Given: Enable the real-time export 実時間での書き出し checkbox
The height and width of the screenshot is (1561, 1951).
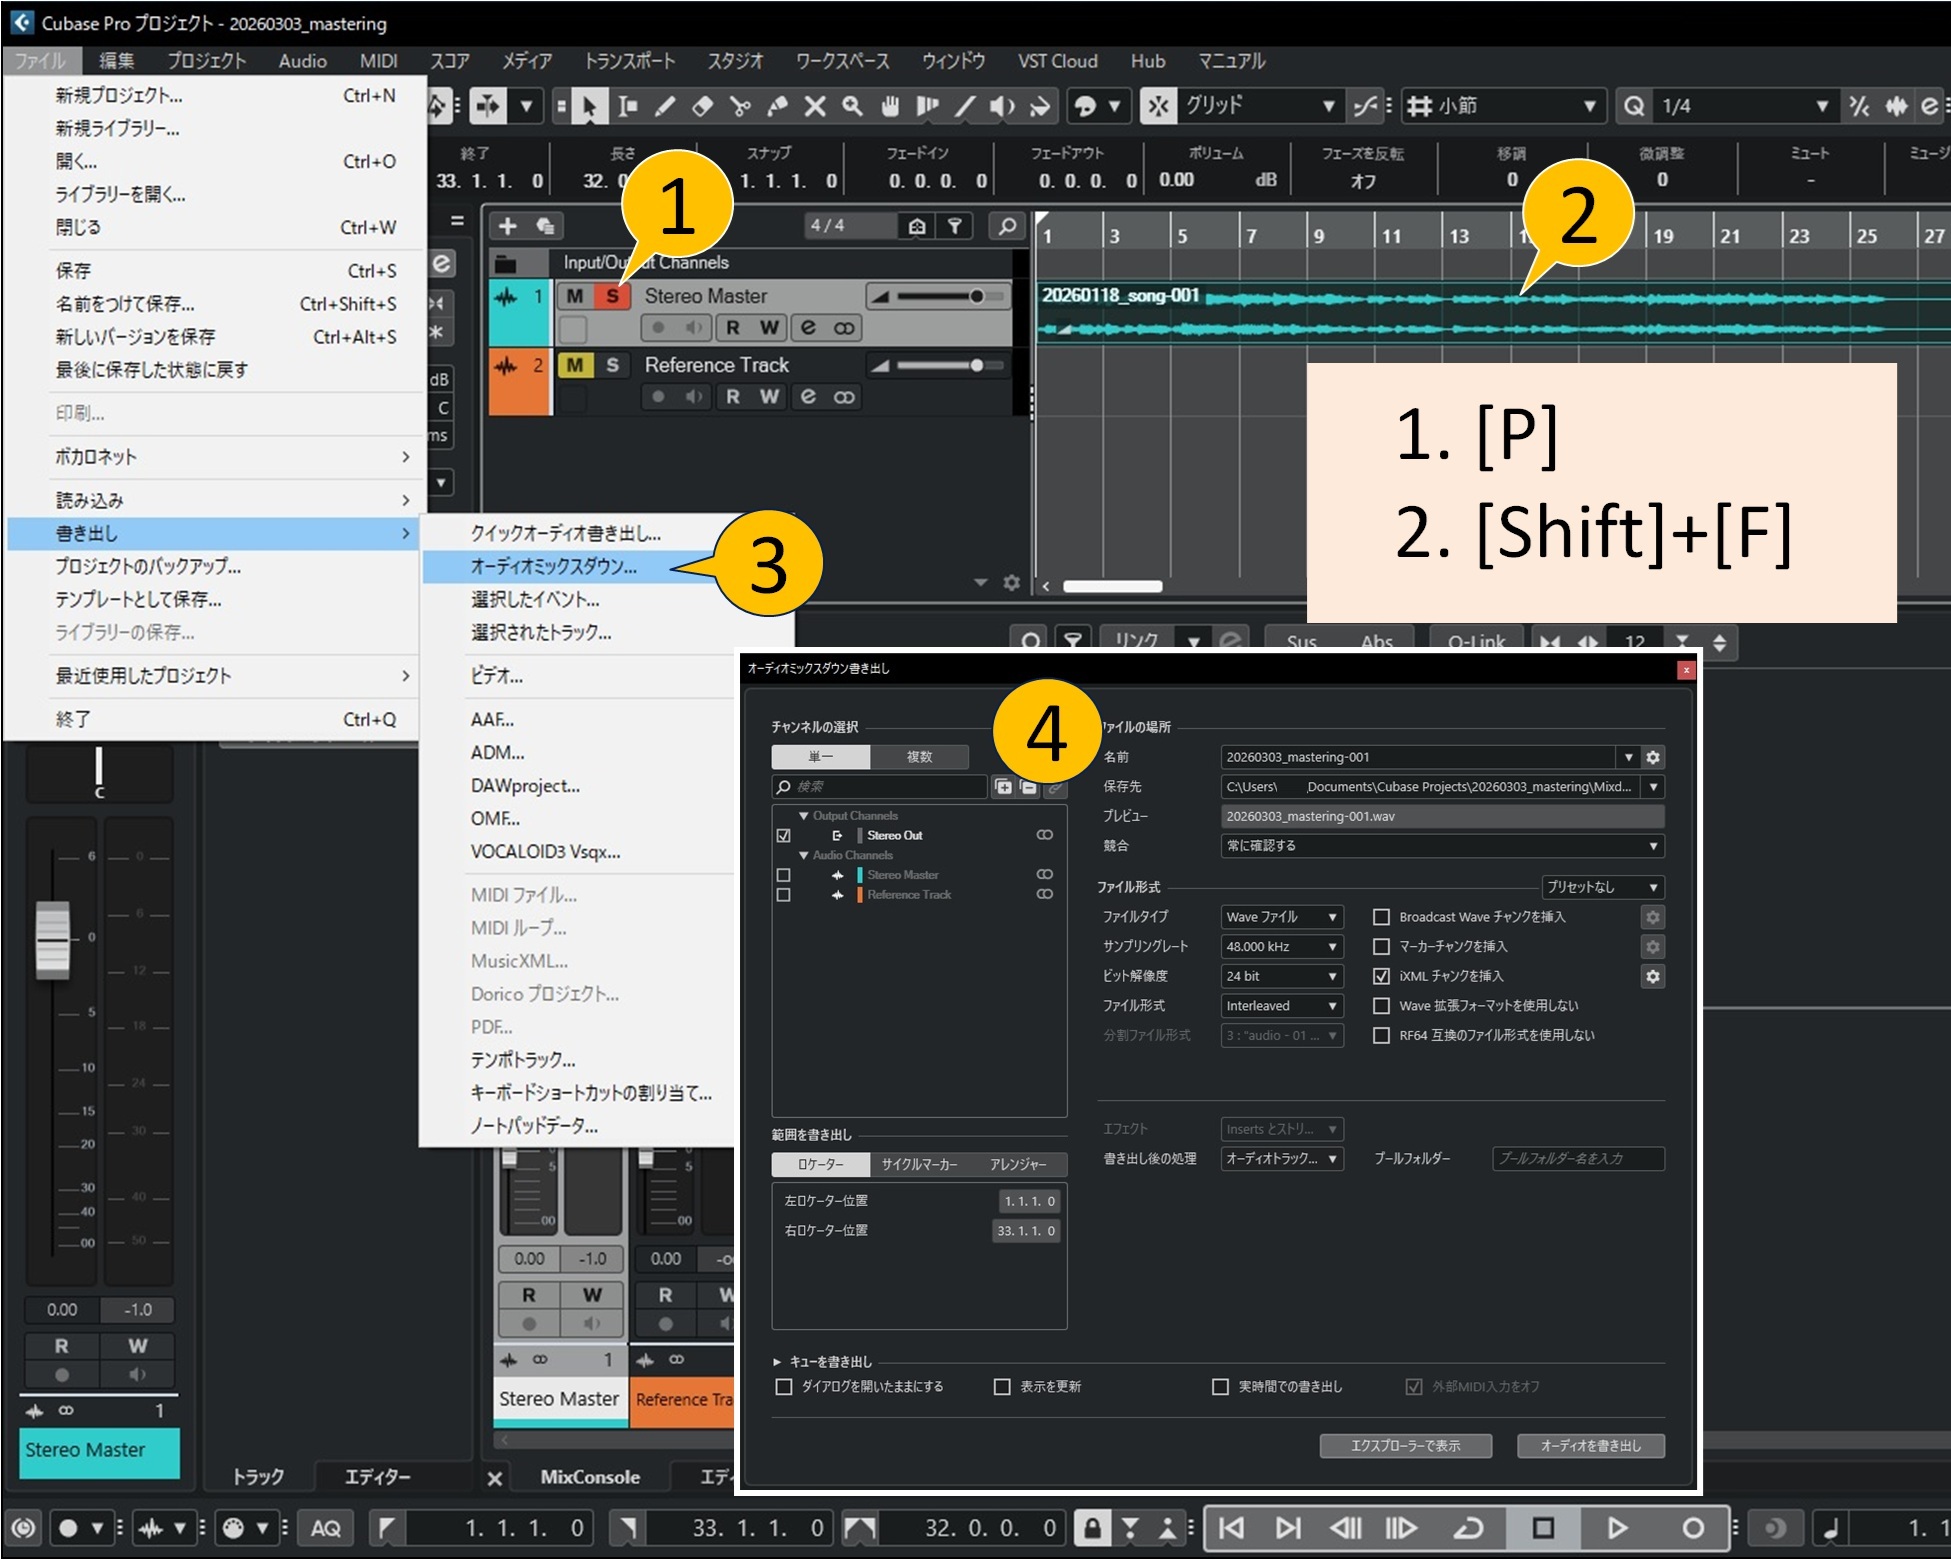Looking at the screenshot, I should (x=1220, y=1386).
